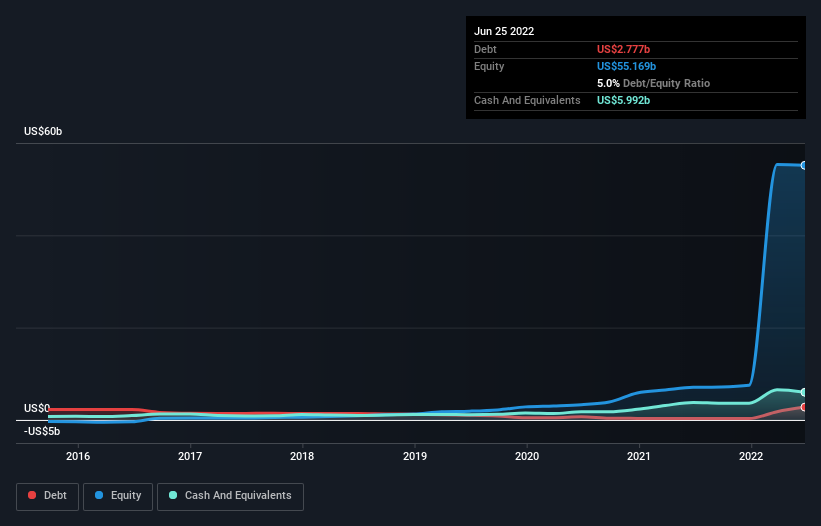This screenshot has height=526, width=821.
Task: Toggle Cash And Equivalents legend button
Action: click(x=230, y=496)
